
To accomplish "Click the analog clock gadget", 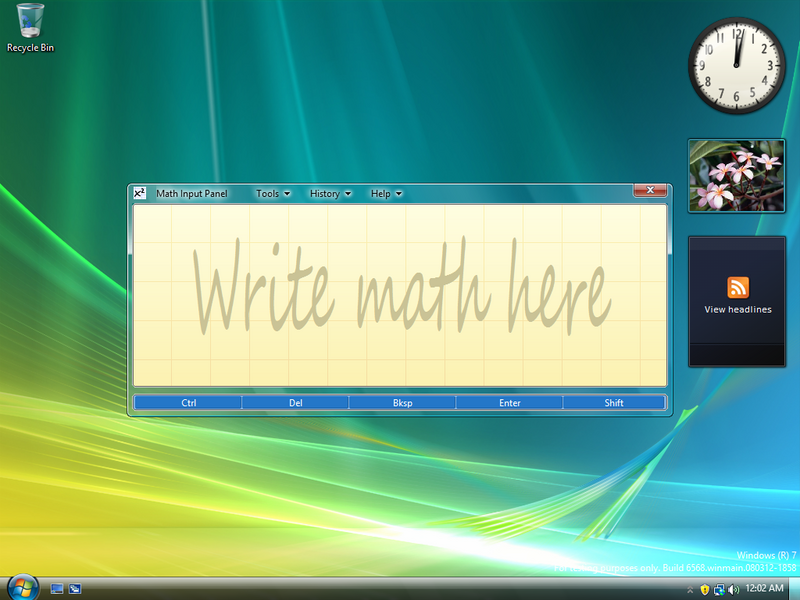I will 736,65.
